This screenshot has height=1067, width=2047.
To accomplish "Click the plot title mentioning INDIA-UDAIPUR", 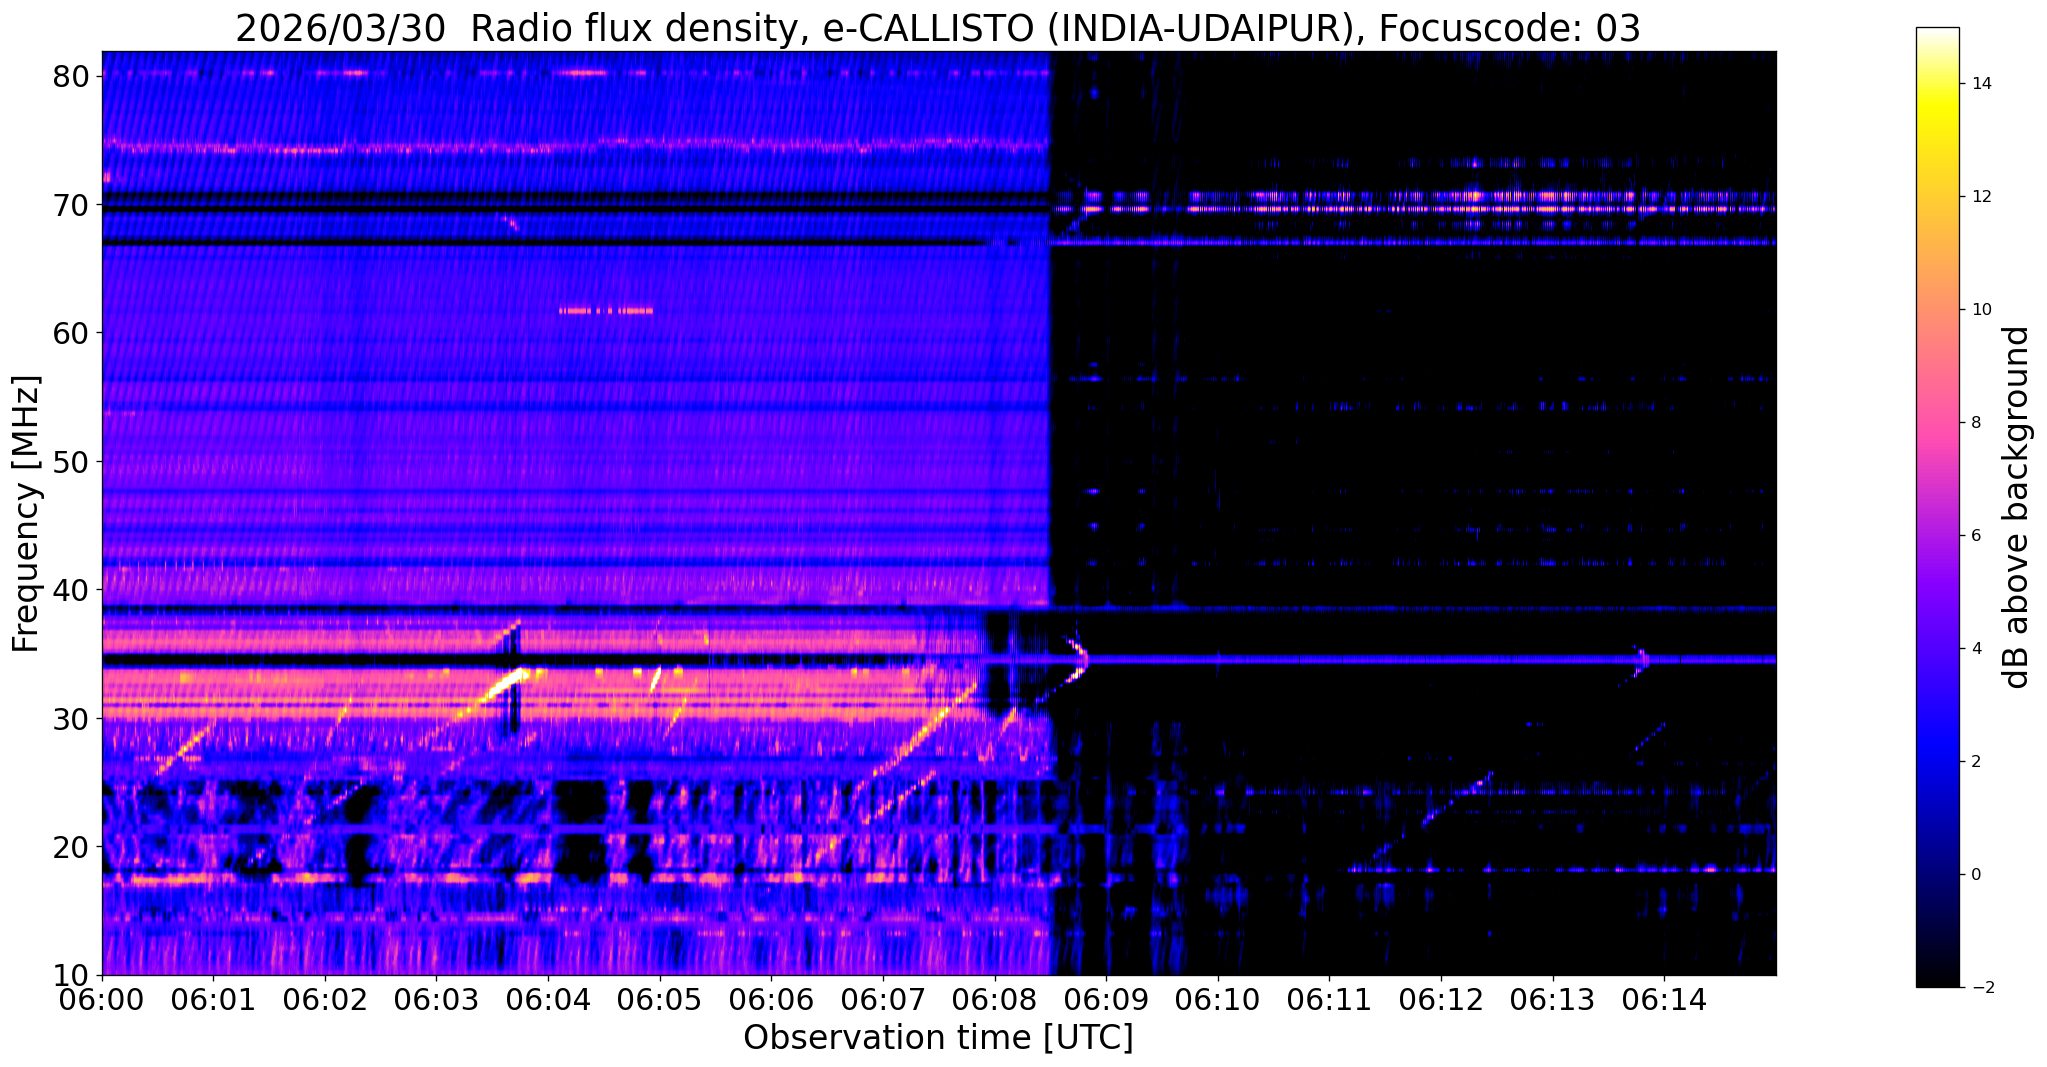I will (938, 28).
